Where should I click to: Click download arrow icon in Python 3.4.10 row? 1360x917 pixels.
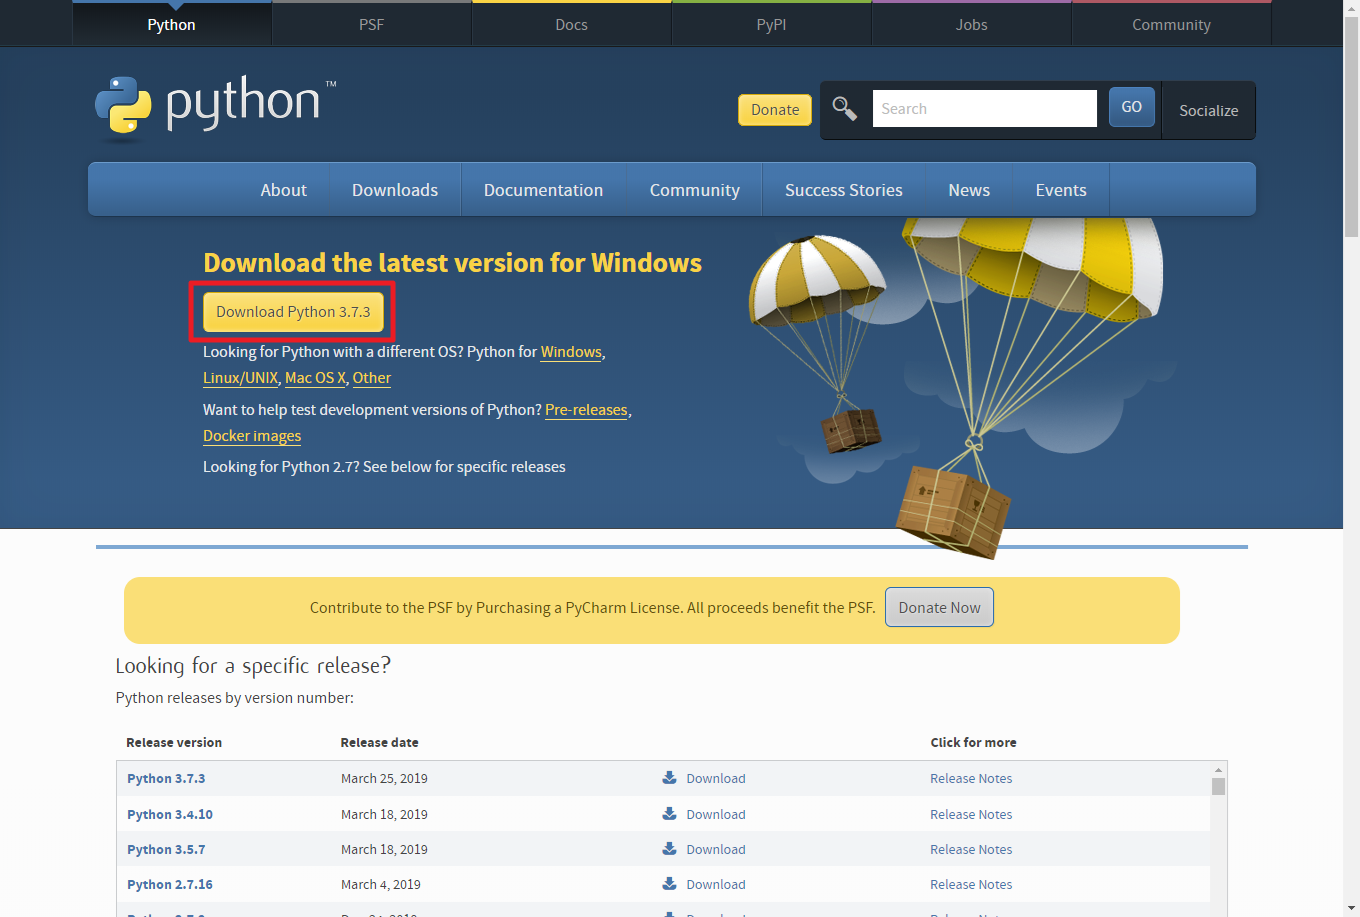[669, 813]
